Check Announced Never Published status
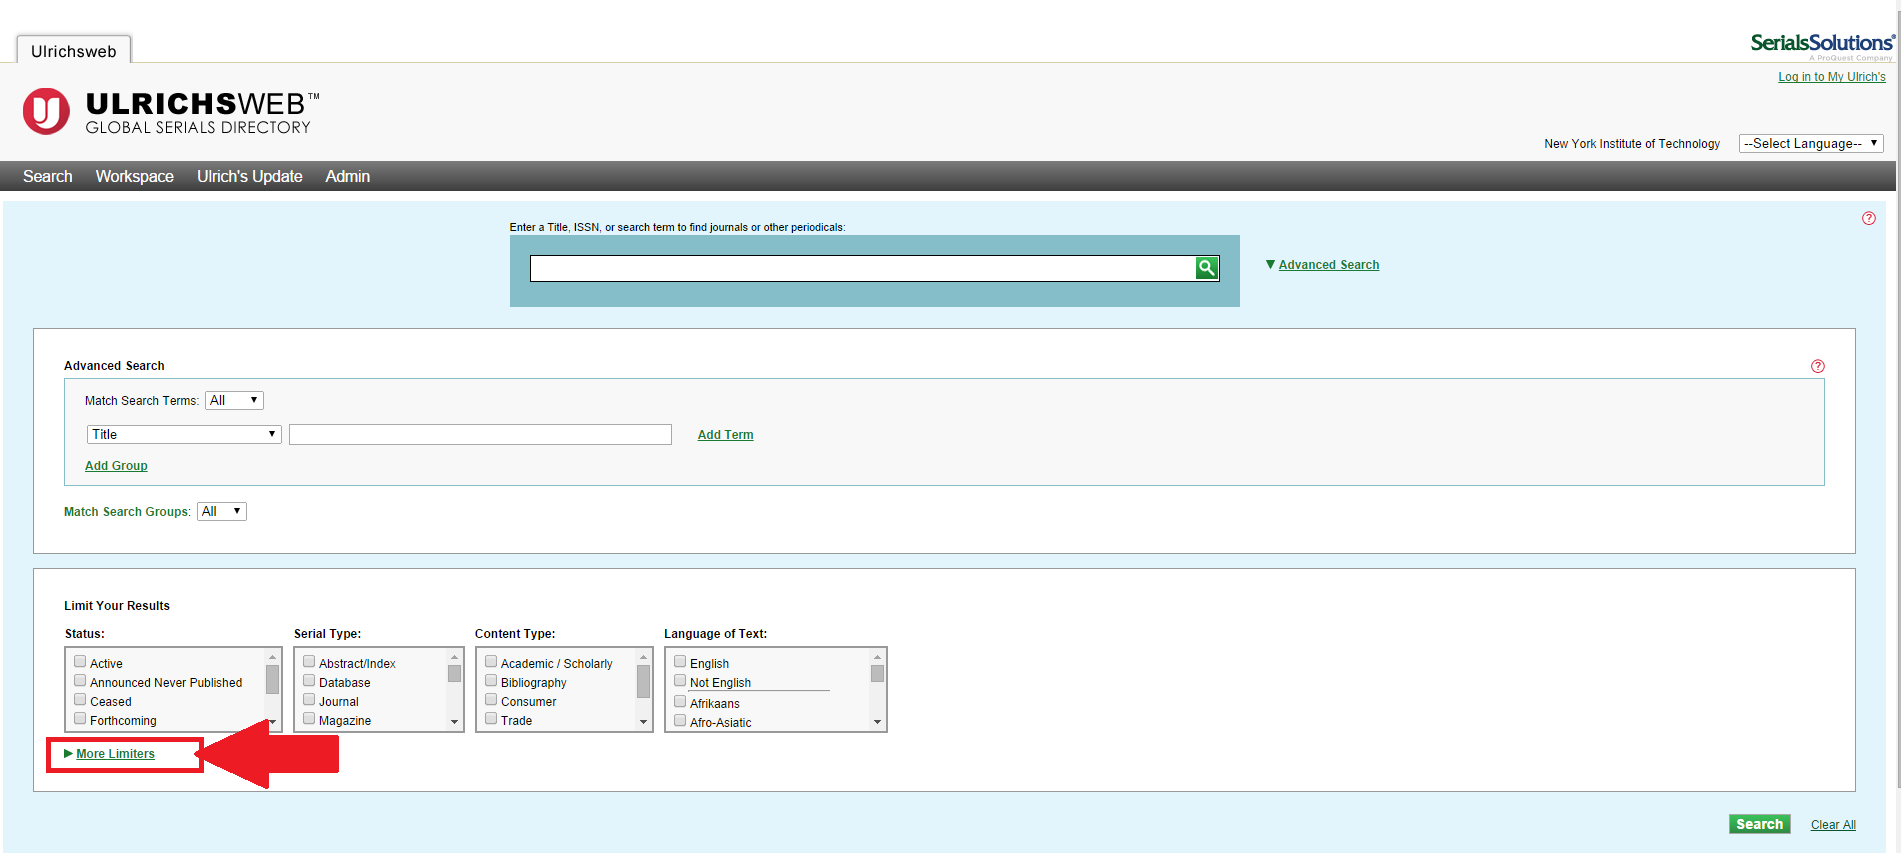 80,680
